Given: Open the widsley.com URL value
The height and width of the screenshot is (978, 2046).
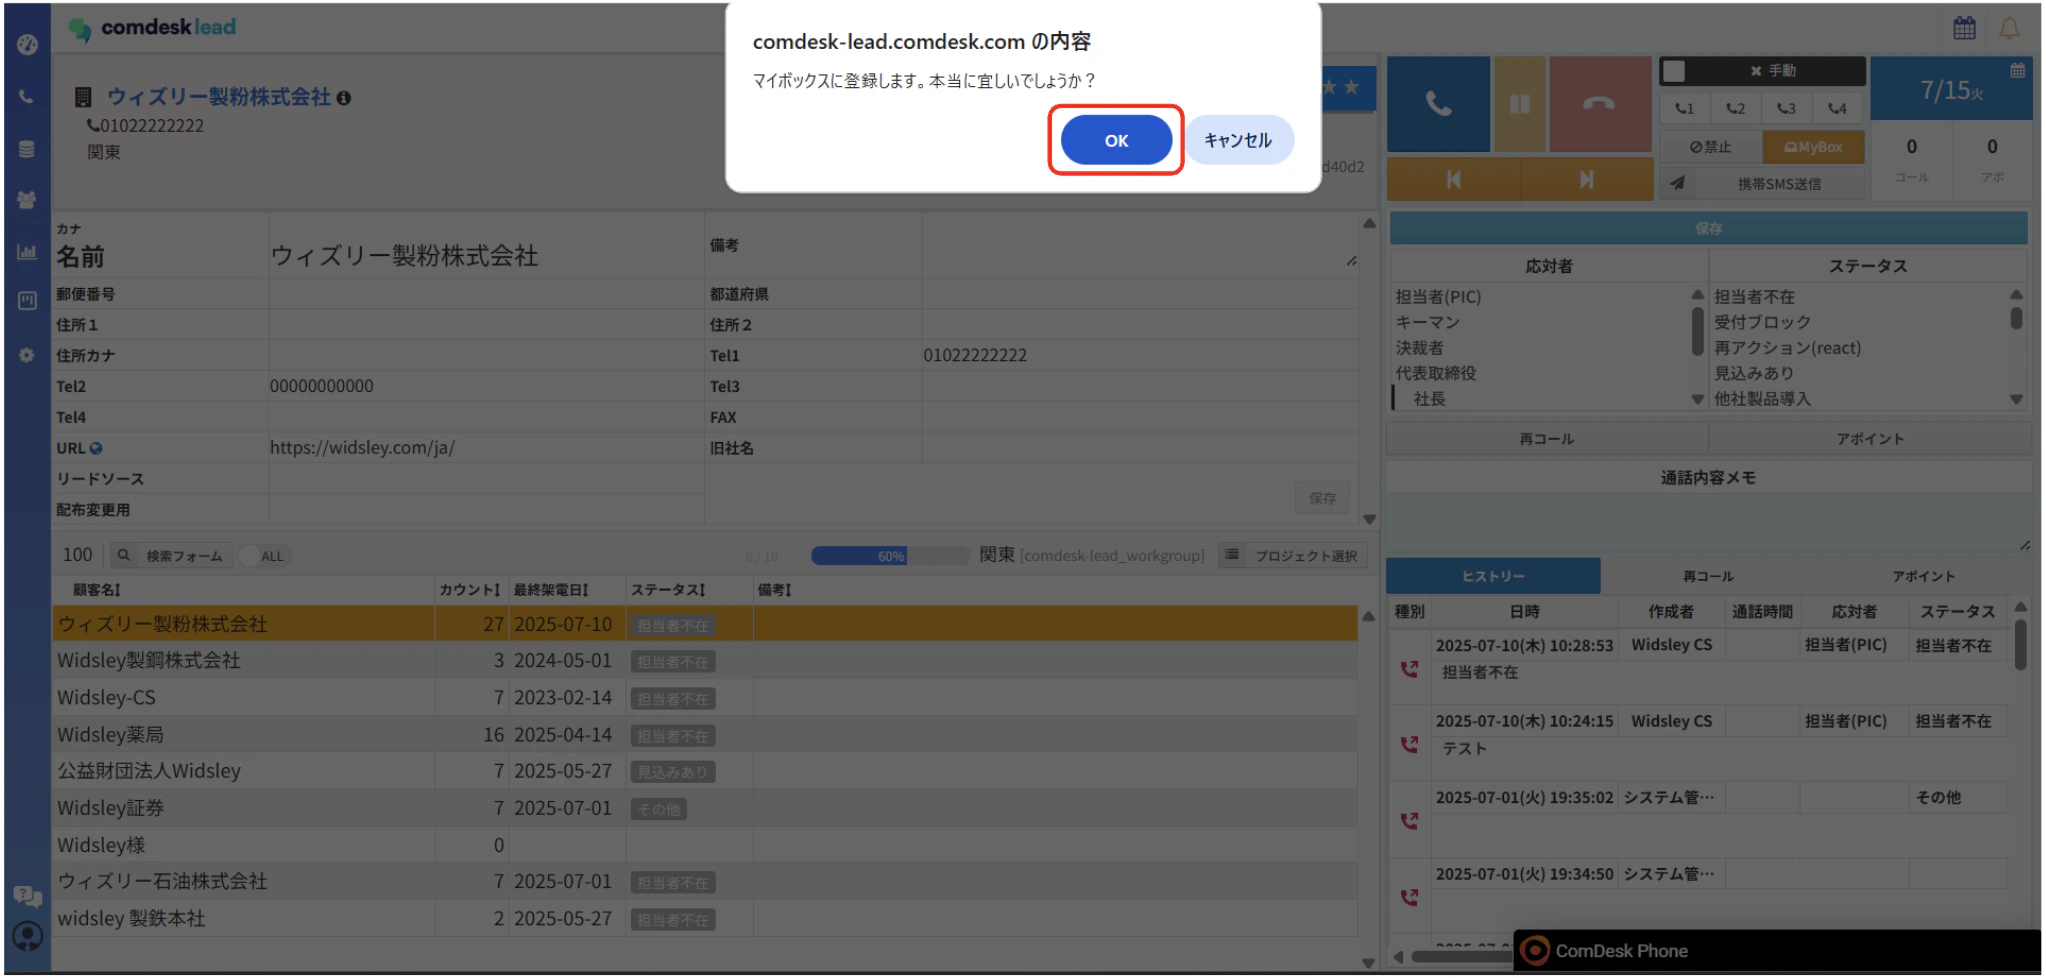Looking at the screenshot, I should [362, 448].
